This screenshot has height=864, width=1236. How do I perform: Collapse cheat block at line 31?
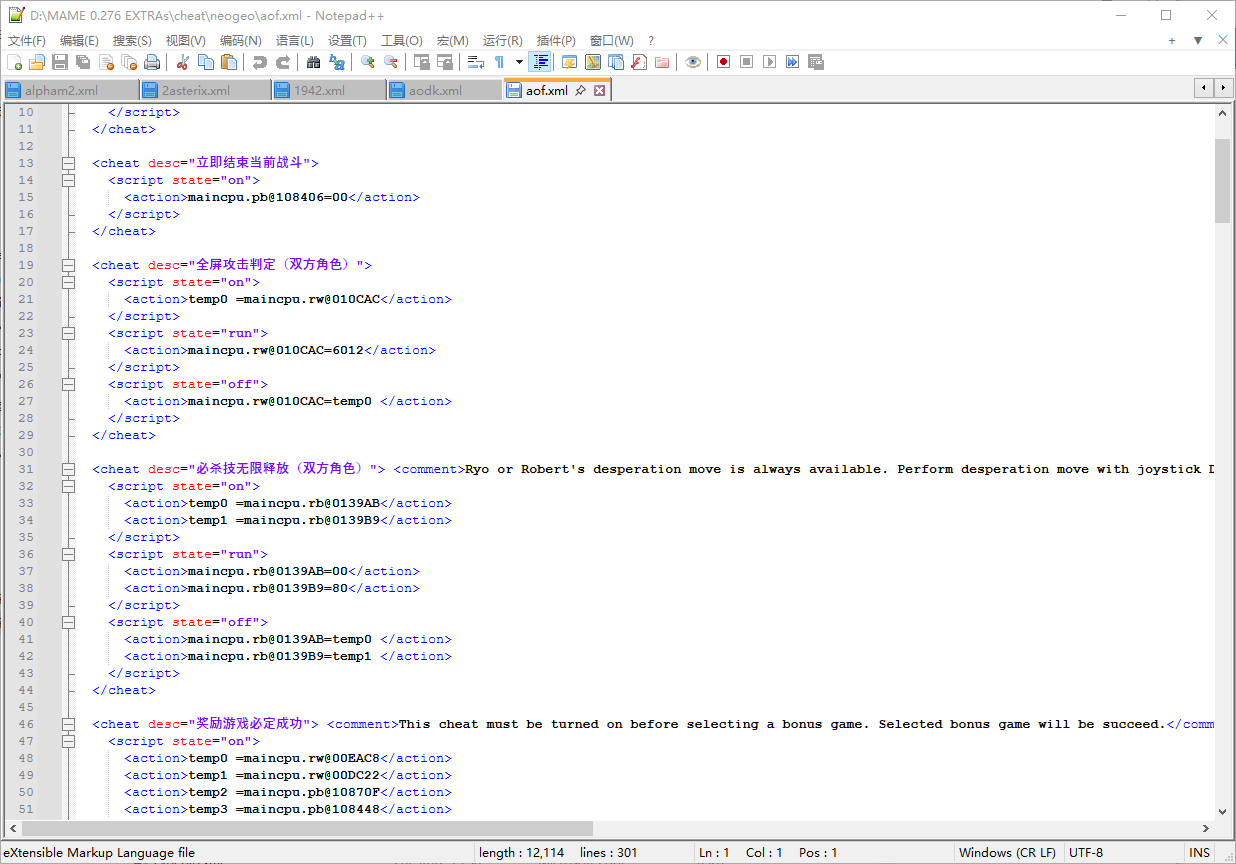[68, 469]
